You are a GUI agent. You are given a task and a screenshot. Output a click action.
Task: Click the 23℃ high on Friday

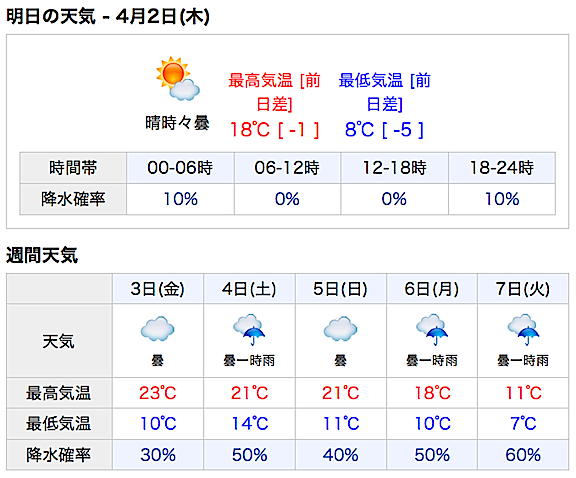(x=158, y=393)
